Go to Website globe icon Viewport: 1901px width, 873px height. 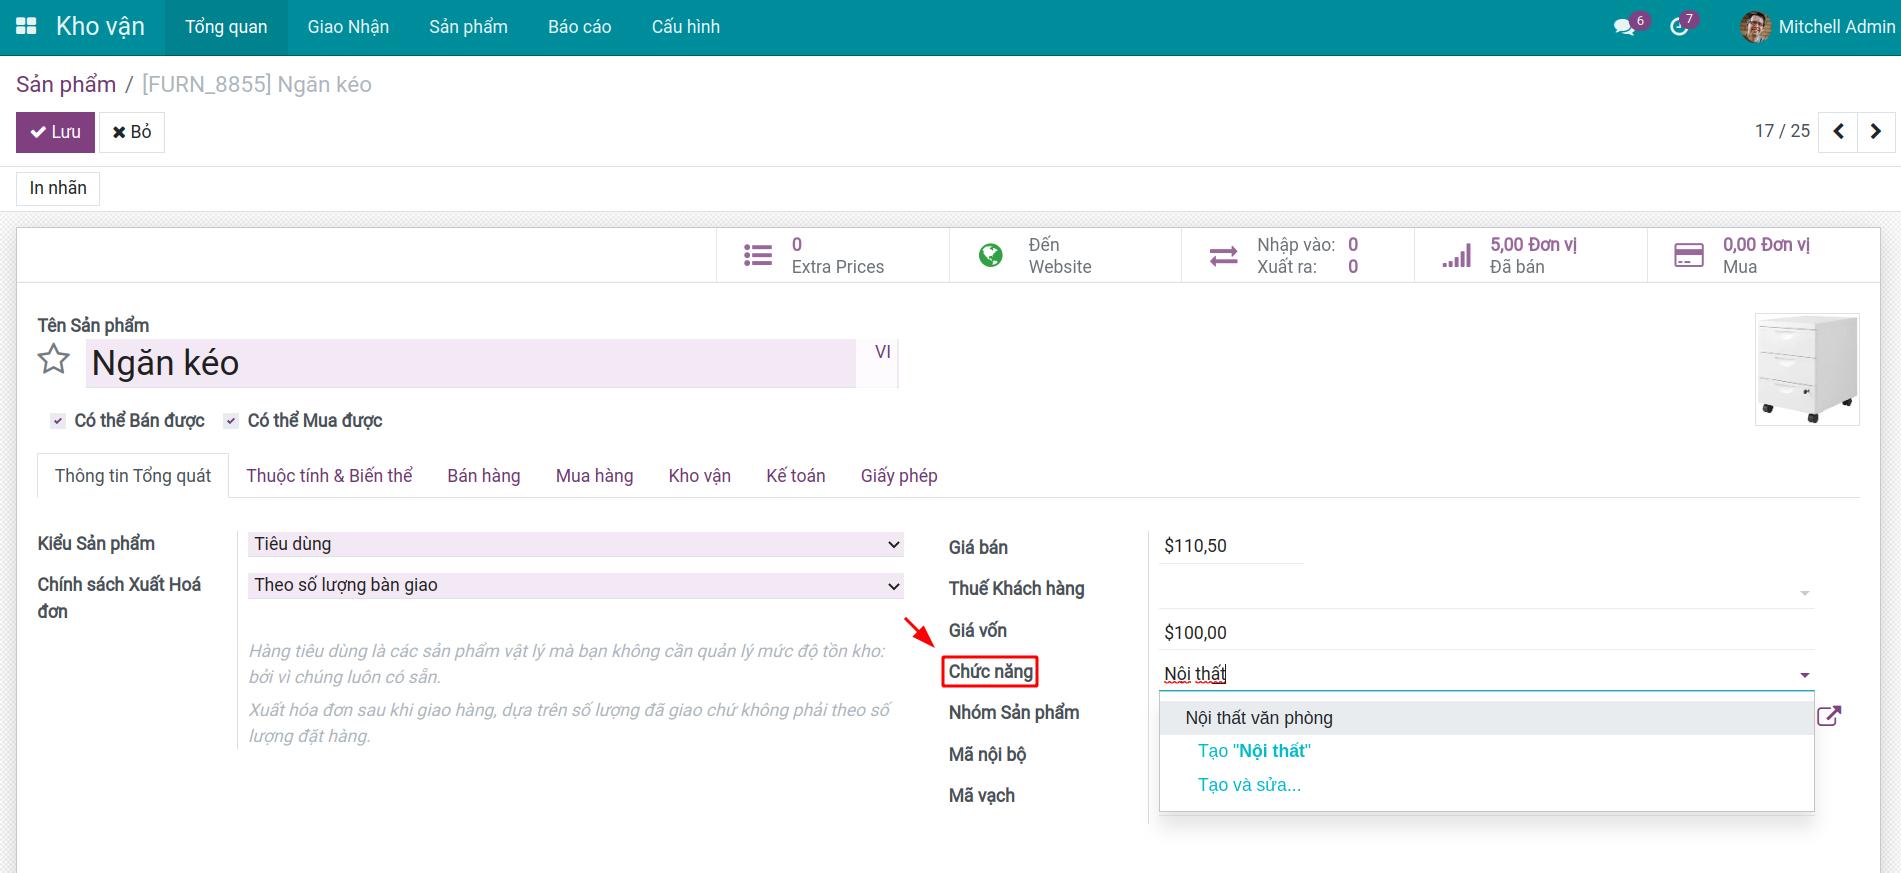click(x=990, y=256)
